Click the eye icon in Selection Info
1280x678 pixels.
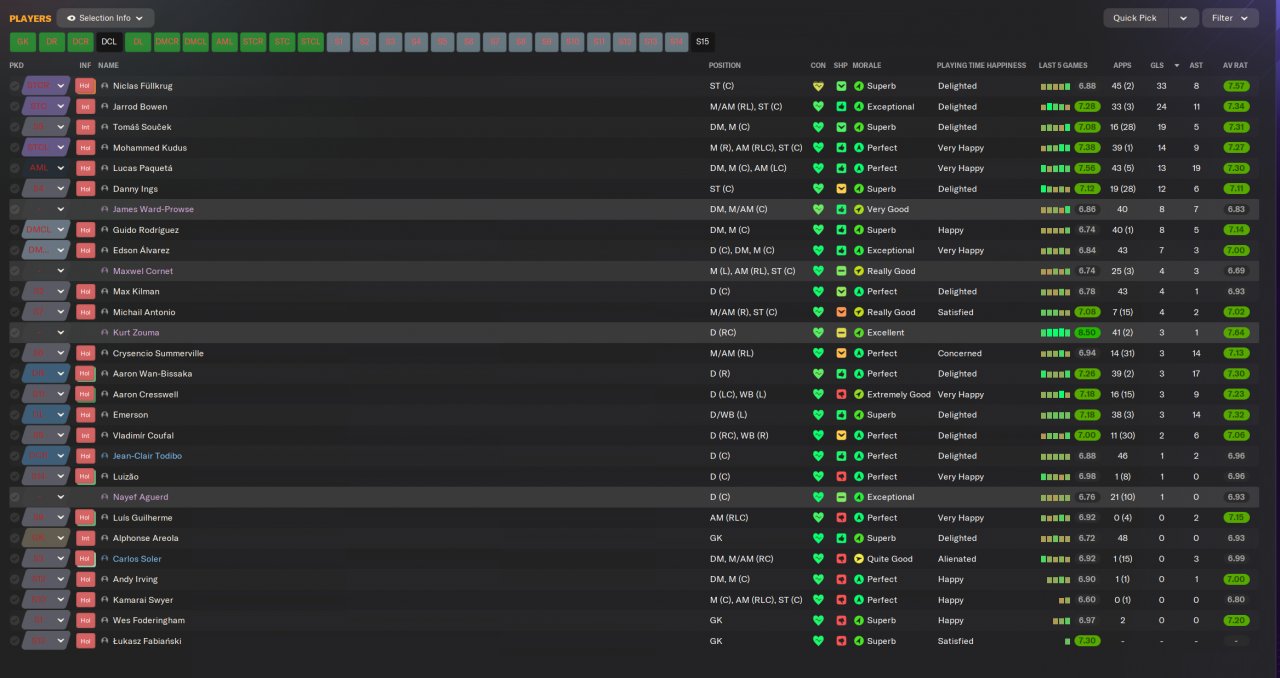(x=71, y=18)
